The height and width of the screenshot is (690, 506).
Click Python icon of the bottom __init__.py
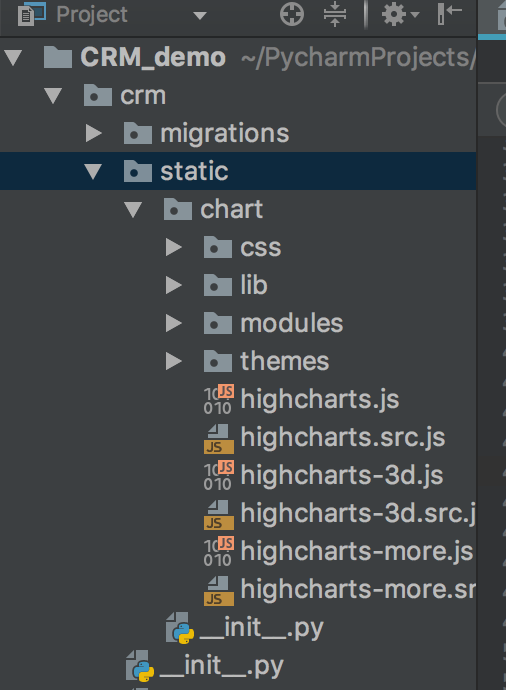[x=140, y=666]
